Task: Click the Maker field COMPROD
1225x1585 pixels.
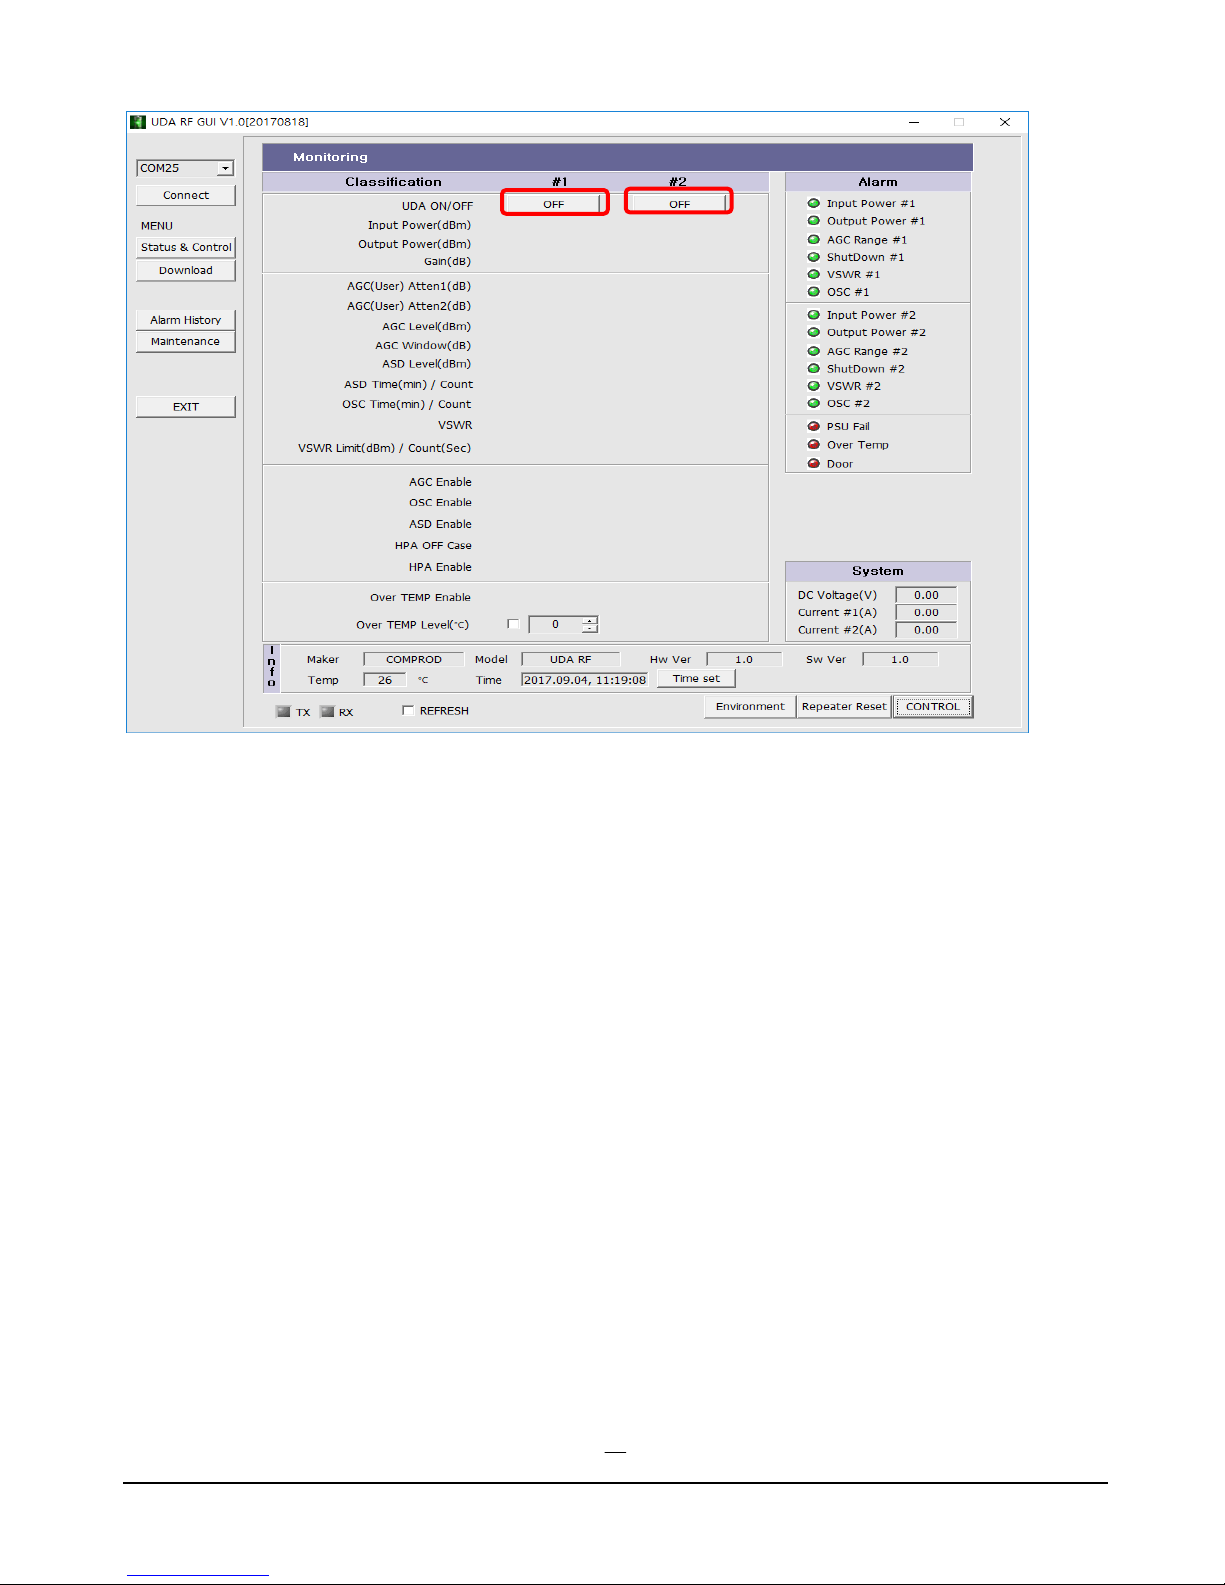Action: (x=414, y=659)
